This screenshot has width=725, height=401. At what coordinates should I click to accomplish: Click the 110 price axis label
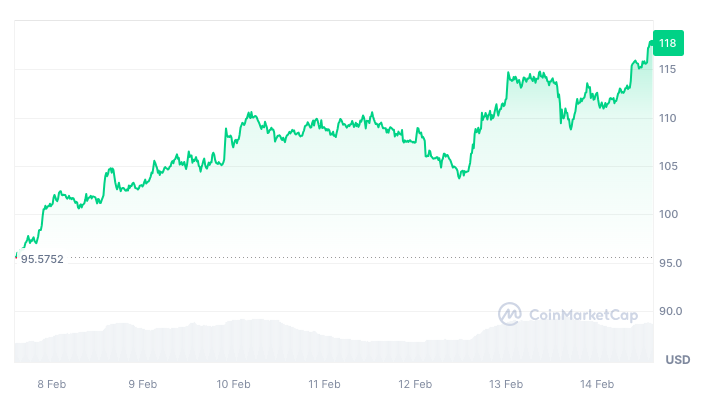[668, 118]
